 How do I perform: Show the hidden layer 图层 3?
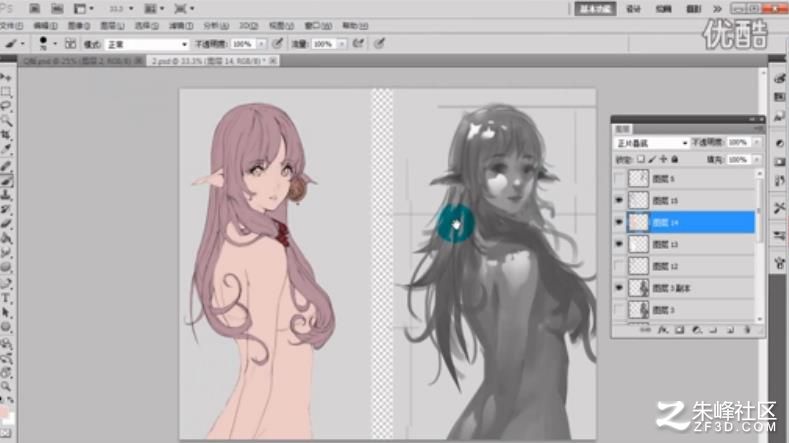[x=619, y=310]
